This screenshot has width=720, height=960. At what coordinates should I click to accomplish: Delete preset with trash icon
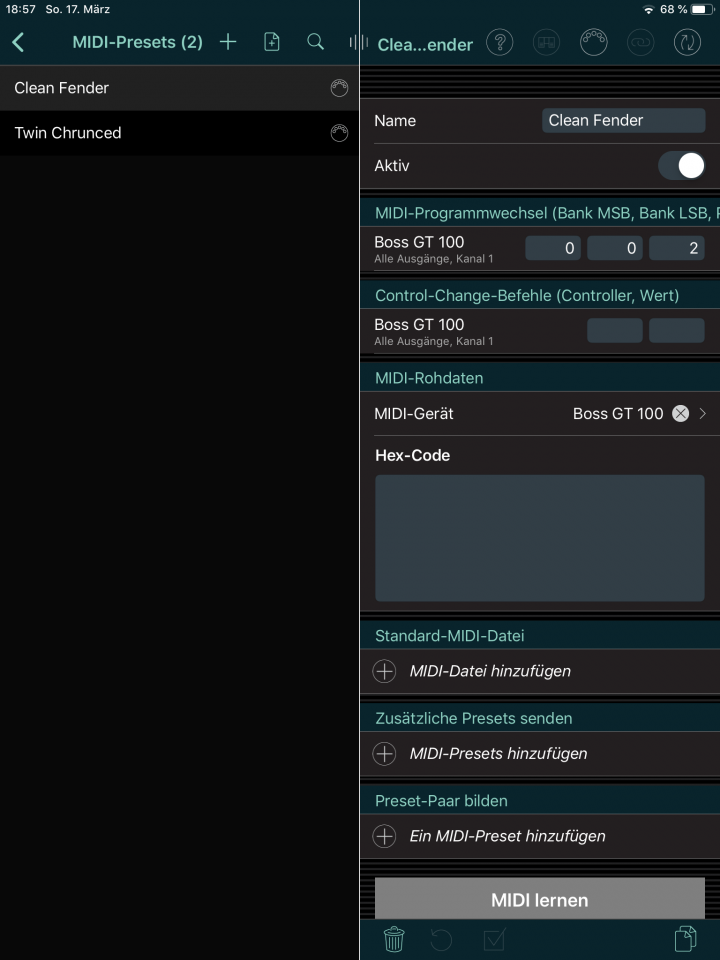point(394,939)
